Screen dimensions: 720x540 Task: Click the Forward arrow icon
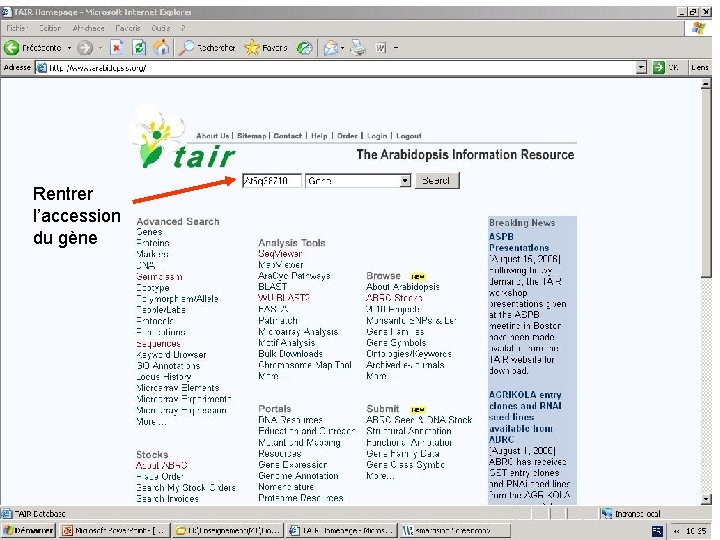(x=85, y=48)
